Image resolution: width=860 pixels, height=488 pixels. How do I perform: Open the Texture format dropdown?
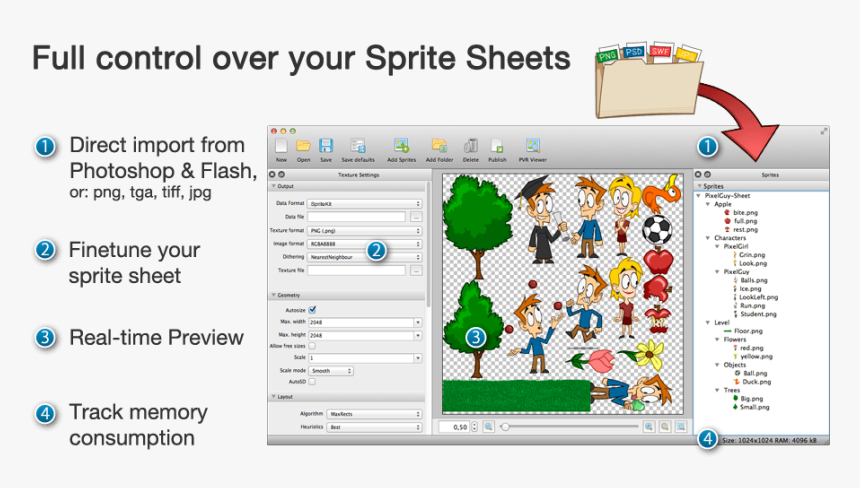pyautogui.click(x=364, y=231)
